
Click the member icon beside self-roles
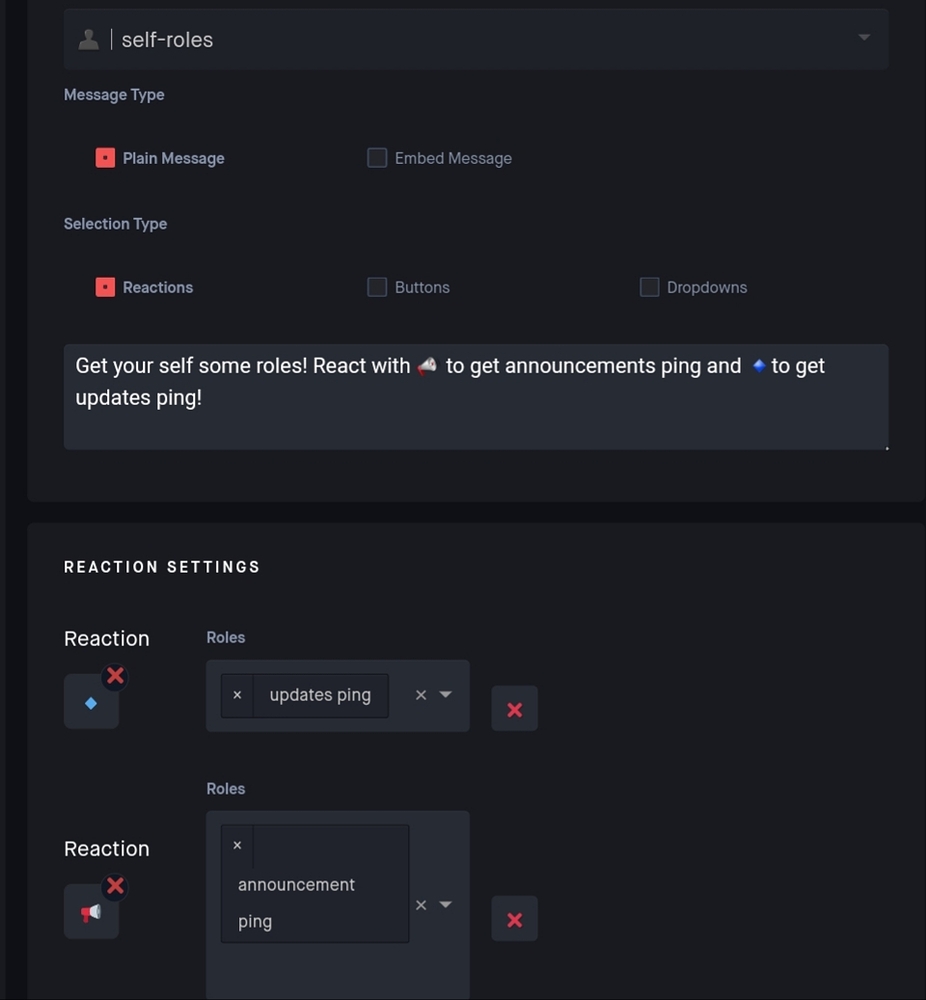(x=88, y=39)
